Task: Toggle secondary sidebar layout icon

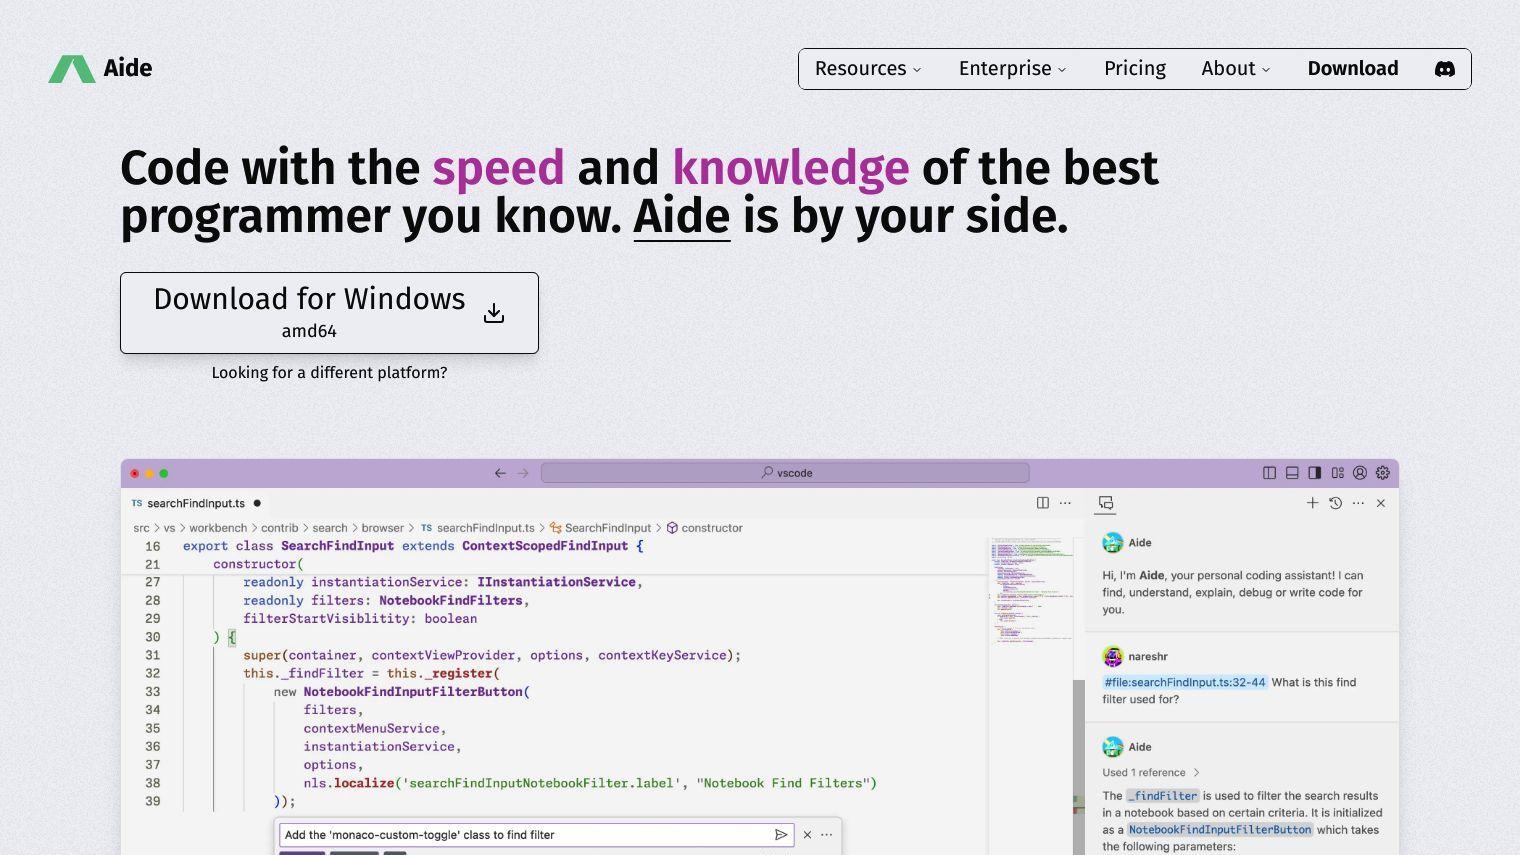Action: point(1315,473)
